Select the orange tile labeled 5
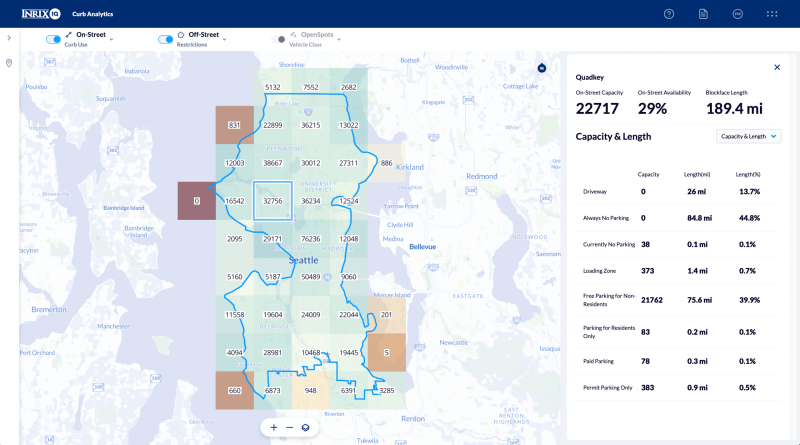 387,353
